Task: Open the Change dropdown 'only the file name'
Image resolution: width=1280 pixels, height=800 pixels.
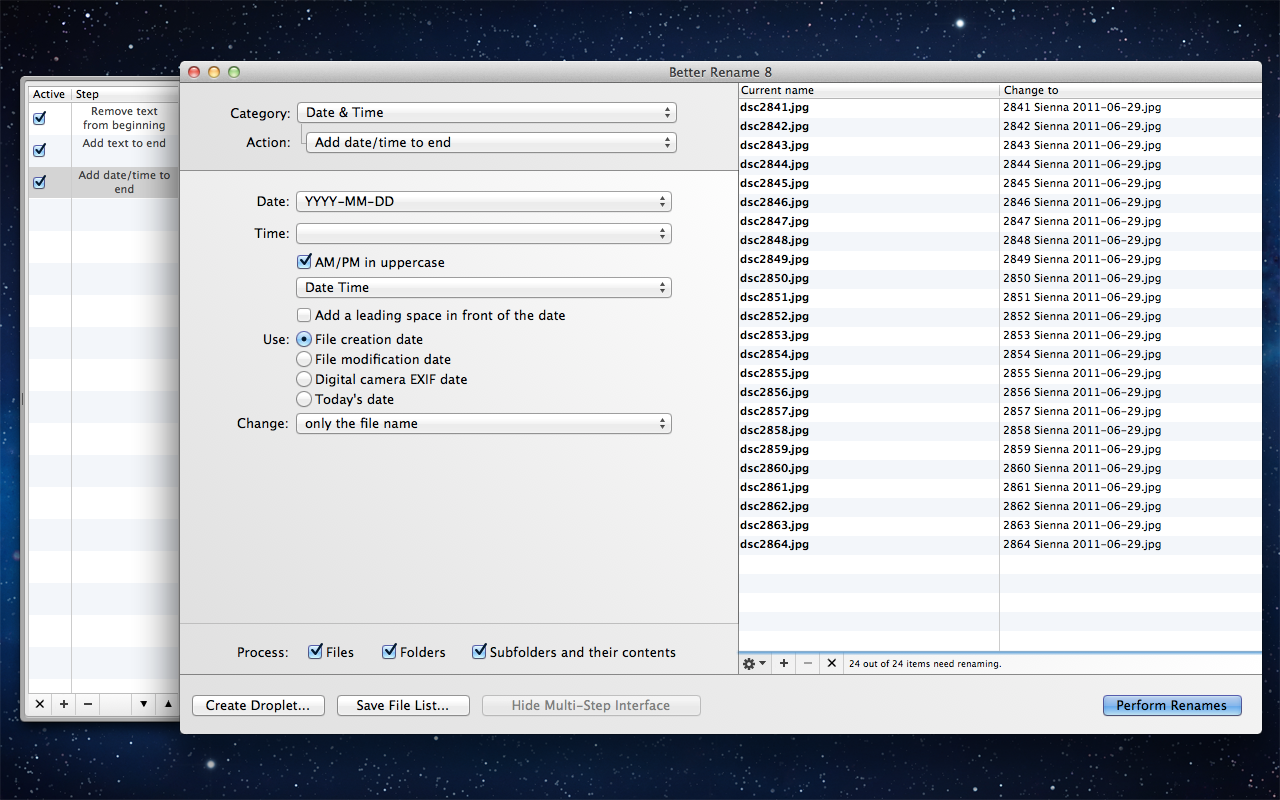Action: (484, 423)
